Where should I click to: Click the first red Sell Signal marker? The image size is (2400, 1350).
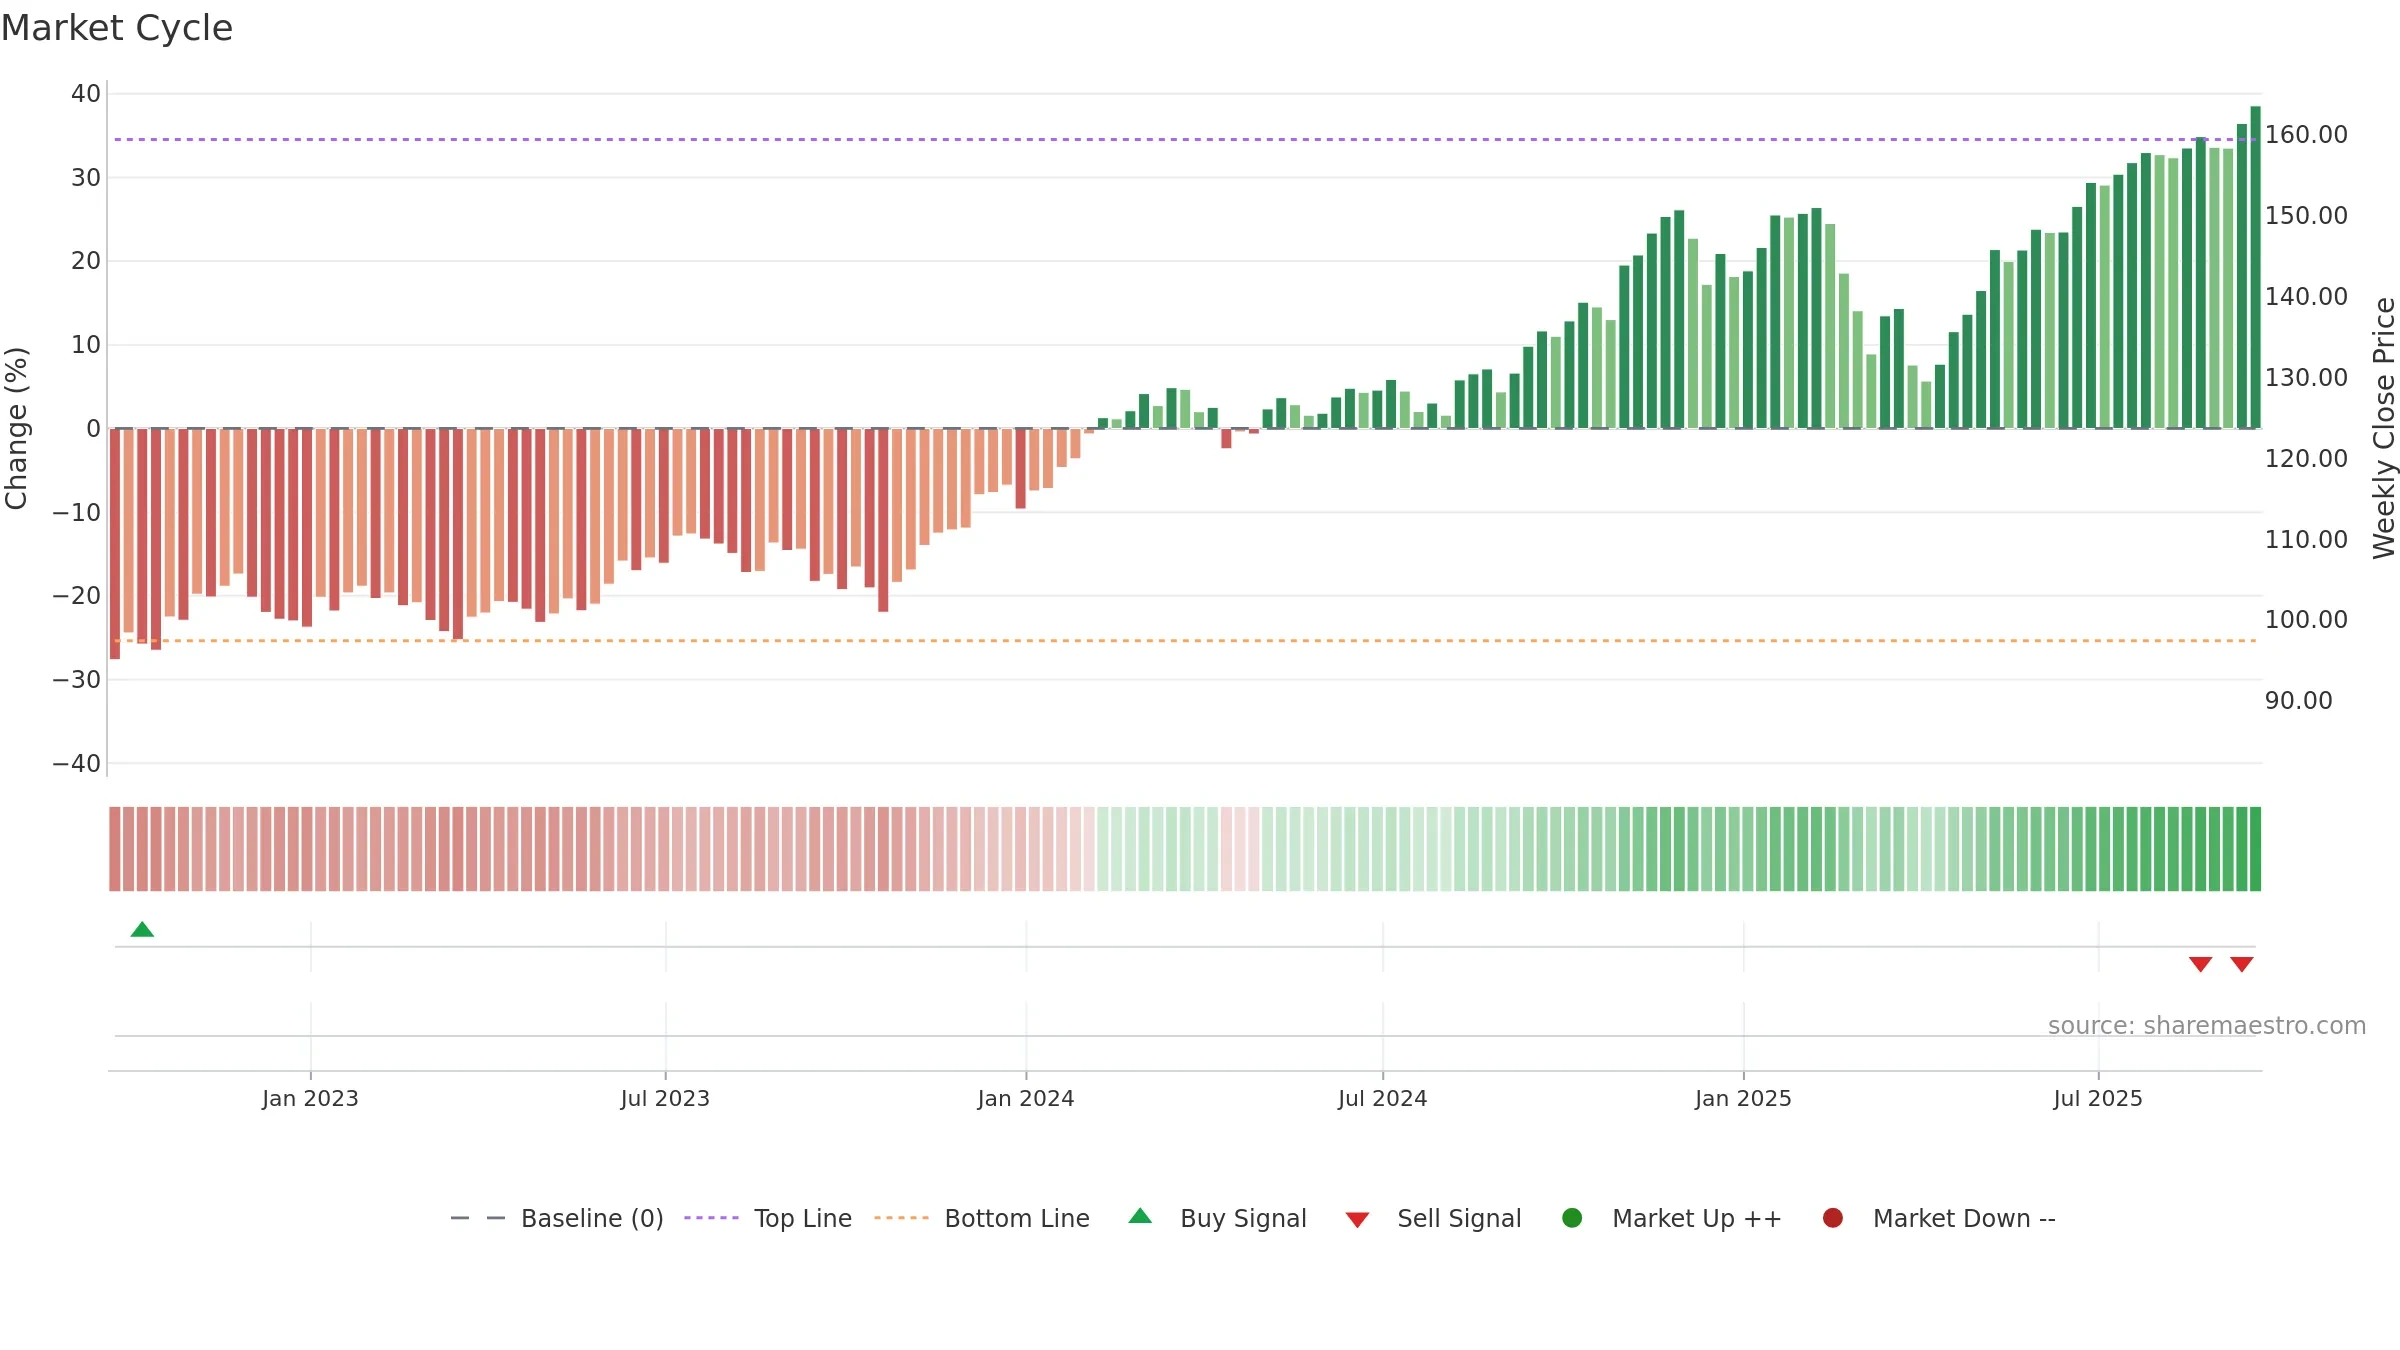click(2200, 964)
